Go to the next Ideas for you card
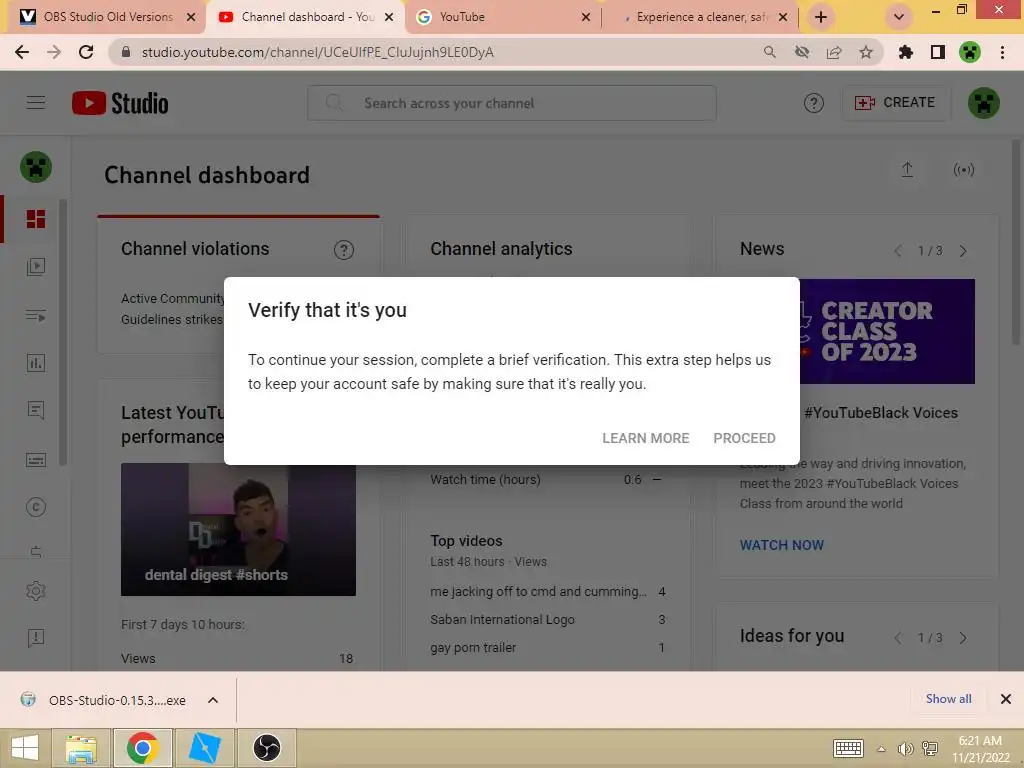Image resolution: width=1024 pixels, height=768 pixels. tap(963, 638)
